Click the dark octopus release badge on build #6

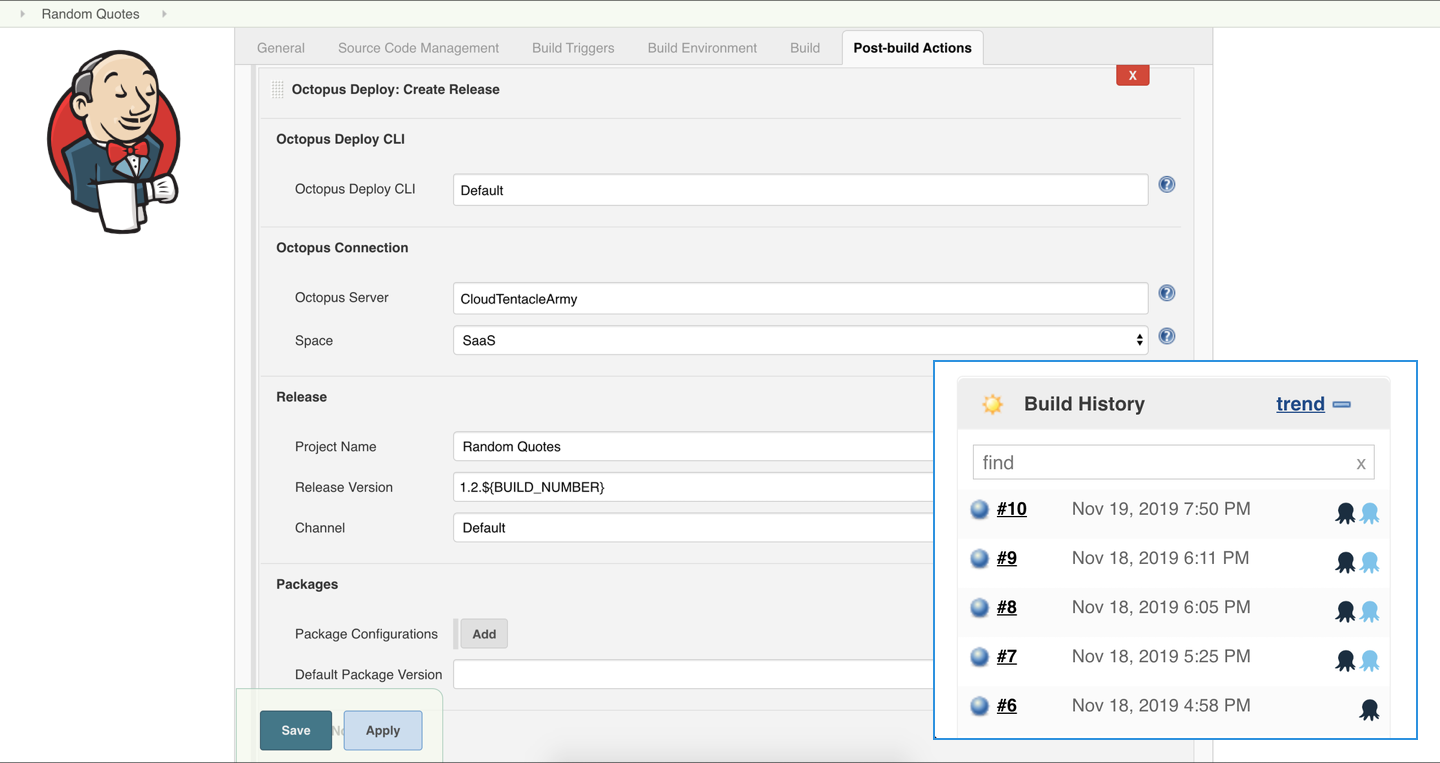(1369, 709)
